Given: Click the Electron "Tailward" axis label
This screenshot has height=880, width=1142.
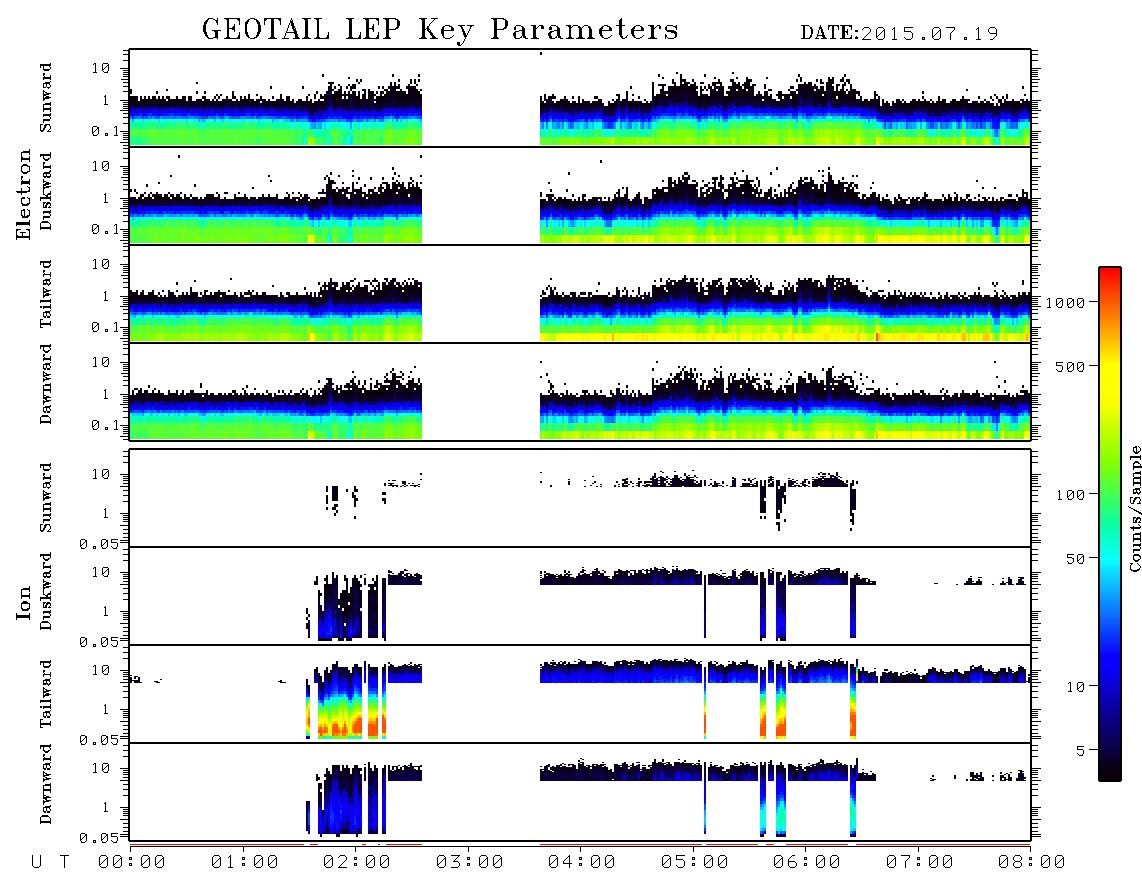Looking at the screenshot, I should click(x=46, y=294).
